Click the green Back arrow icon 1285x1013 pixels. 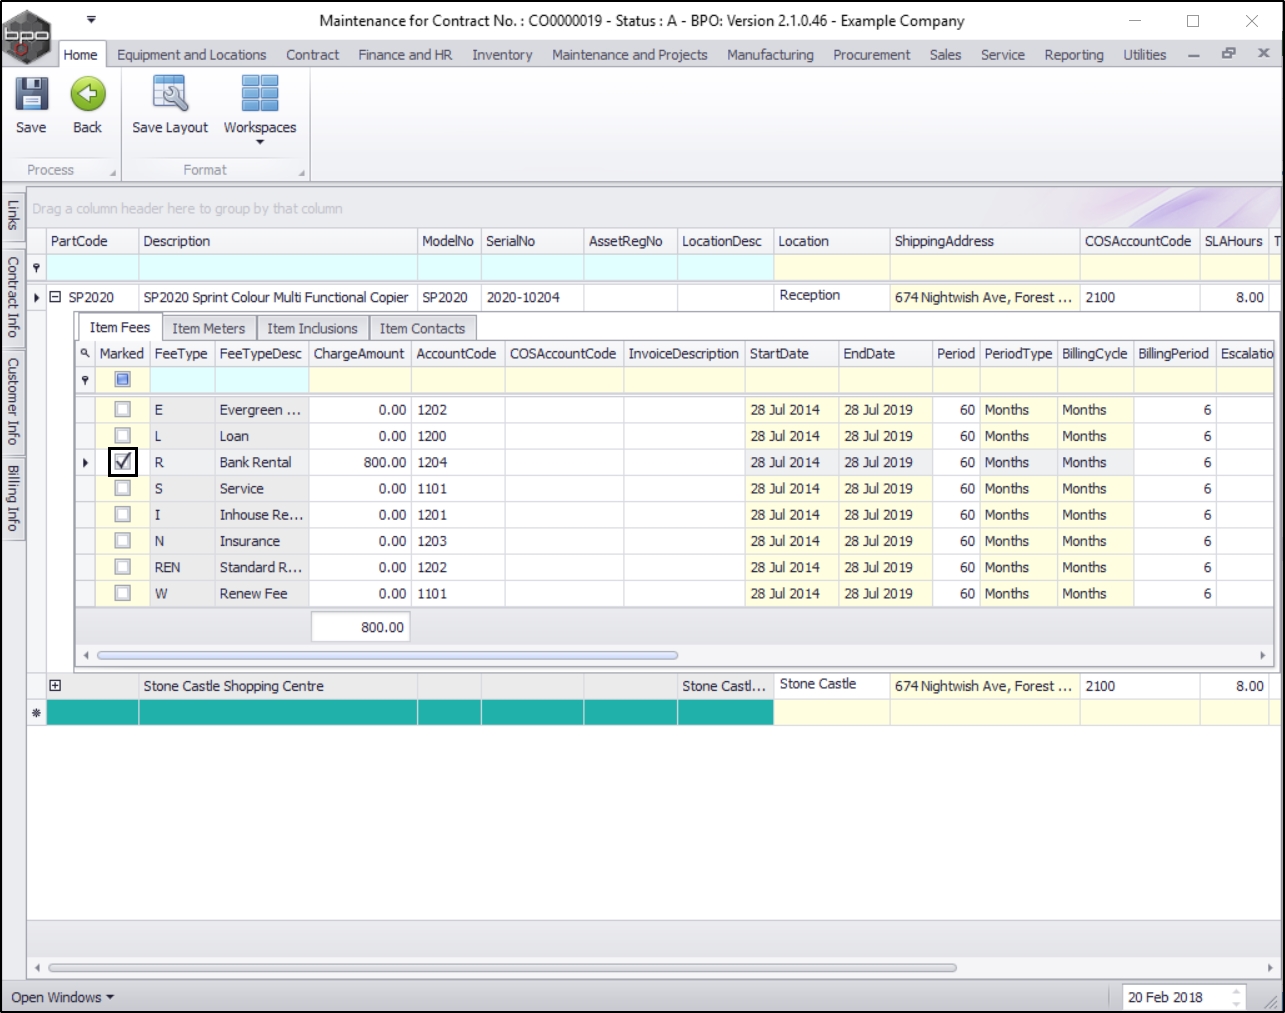tap(88, 95)
